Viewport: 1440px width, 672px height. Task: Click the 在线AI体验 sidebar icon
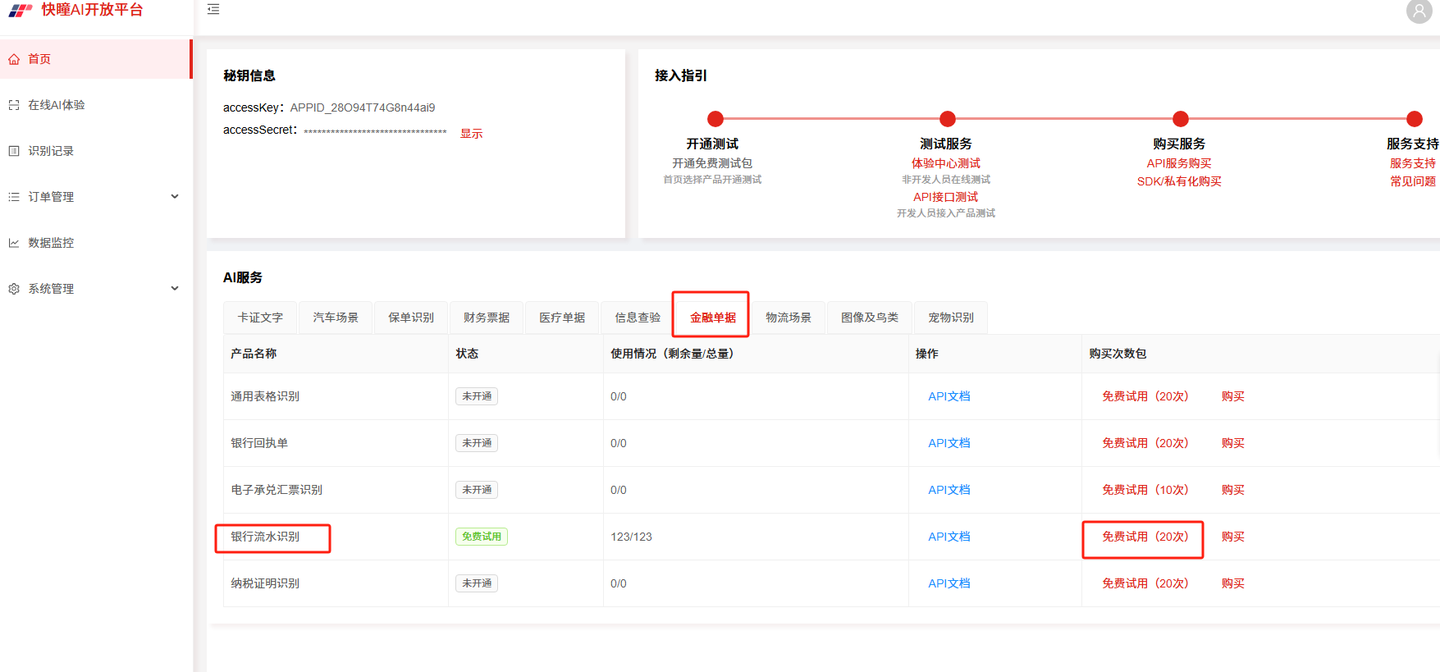[14, 105]
